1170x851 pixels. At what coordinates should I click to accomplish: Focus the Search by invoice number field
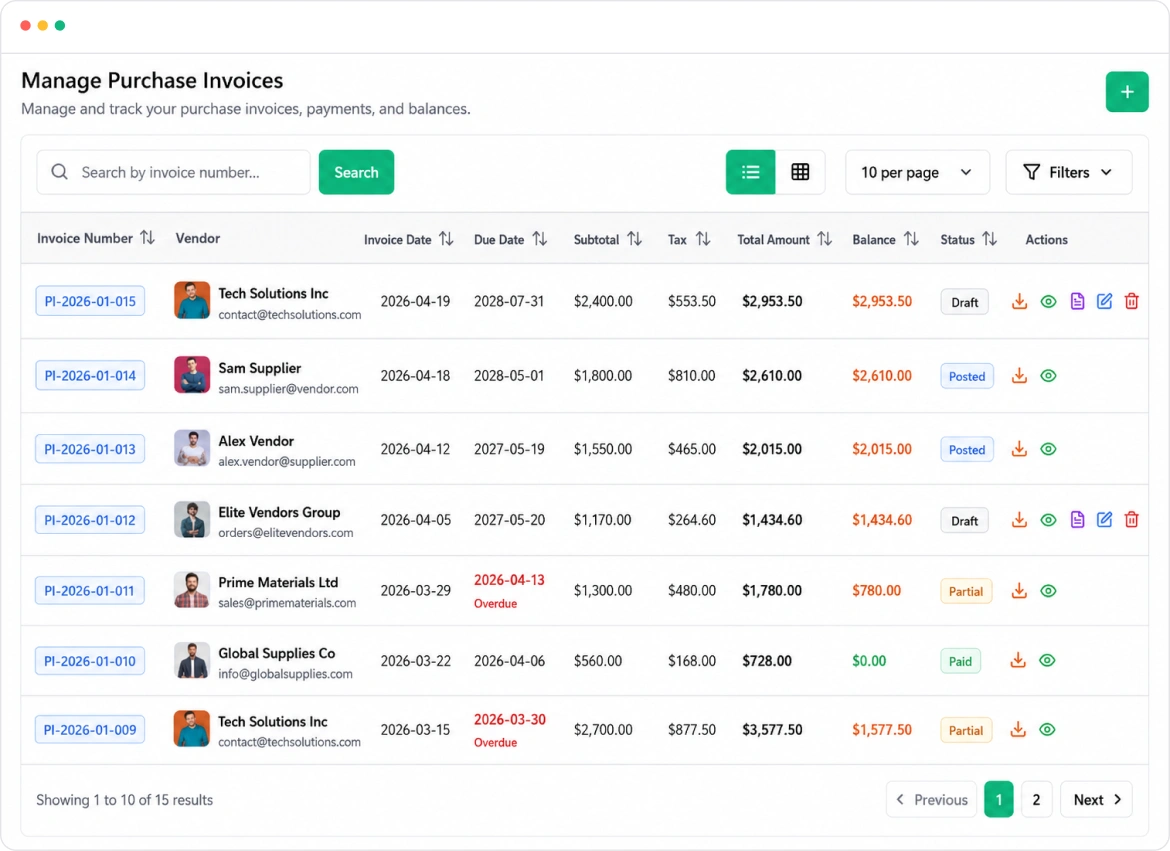click(x=173, y=172)
